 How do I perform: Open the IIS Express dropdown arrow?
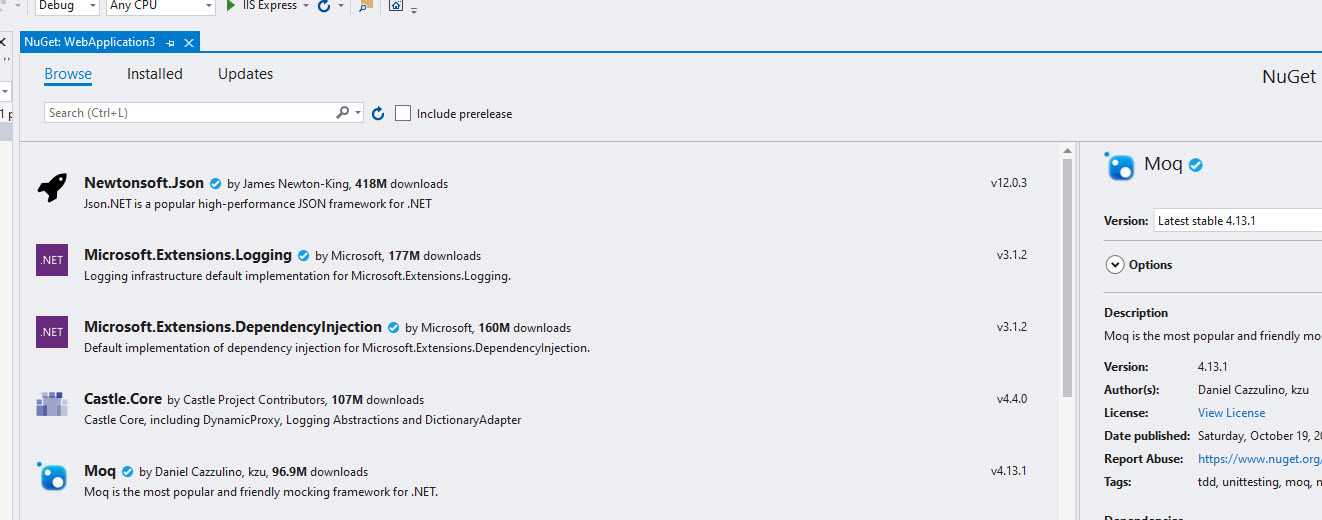pos(306,6)
